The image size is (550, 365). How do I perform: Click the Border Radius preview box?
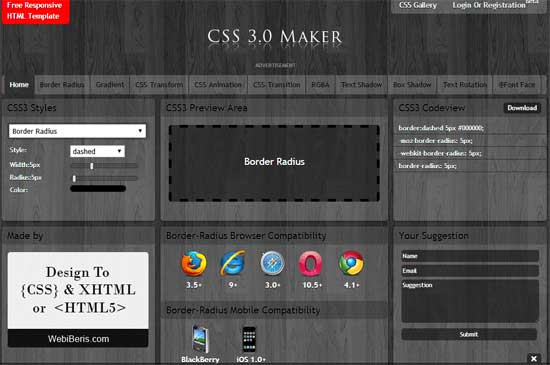point(274,163)
